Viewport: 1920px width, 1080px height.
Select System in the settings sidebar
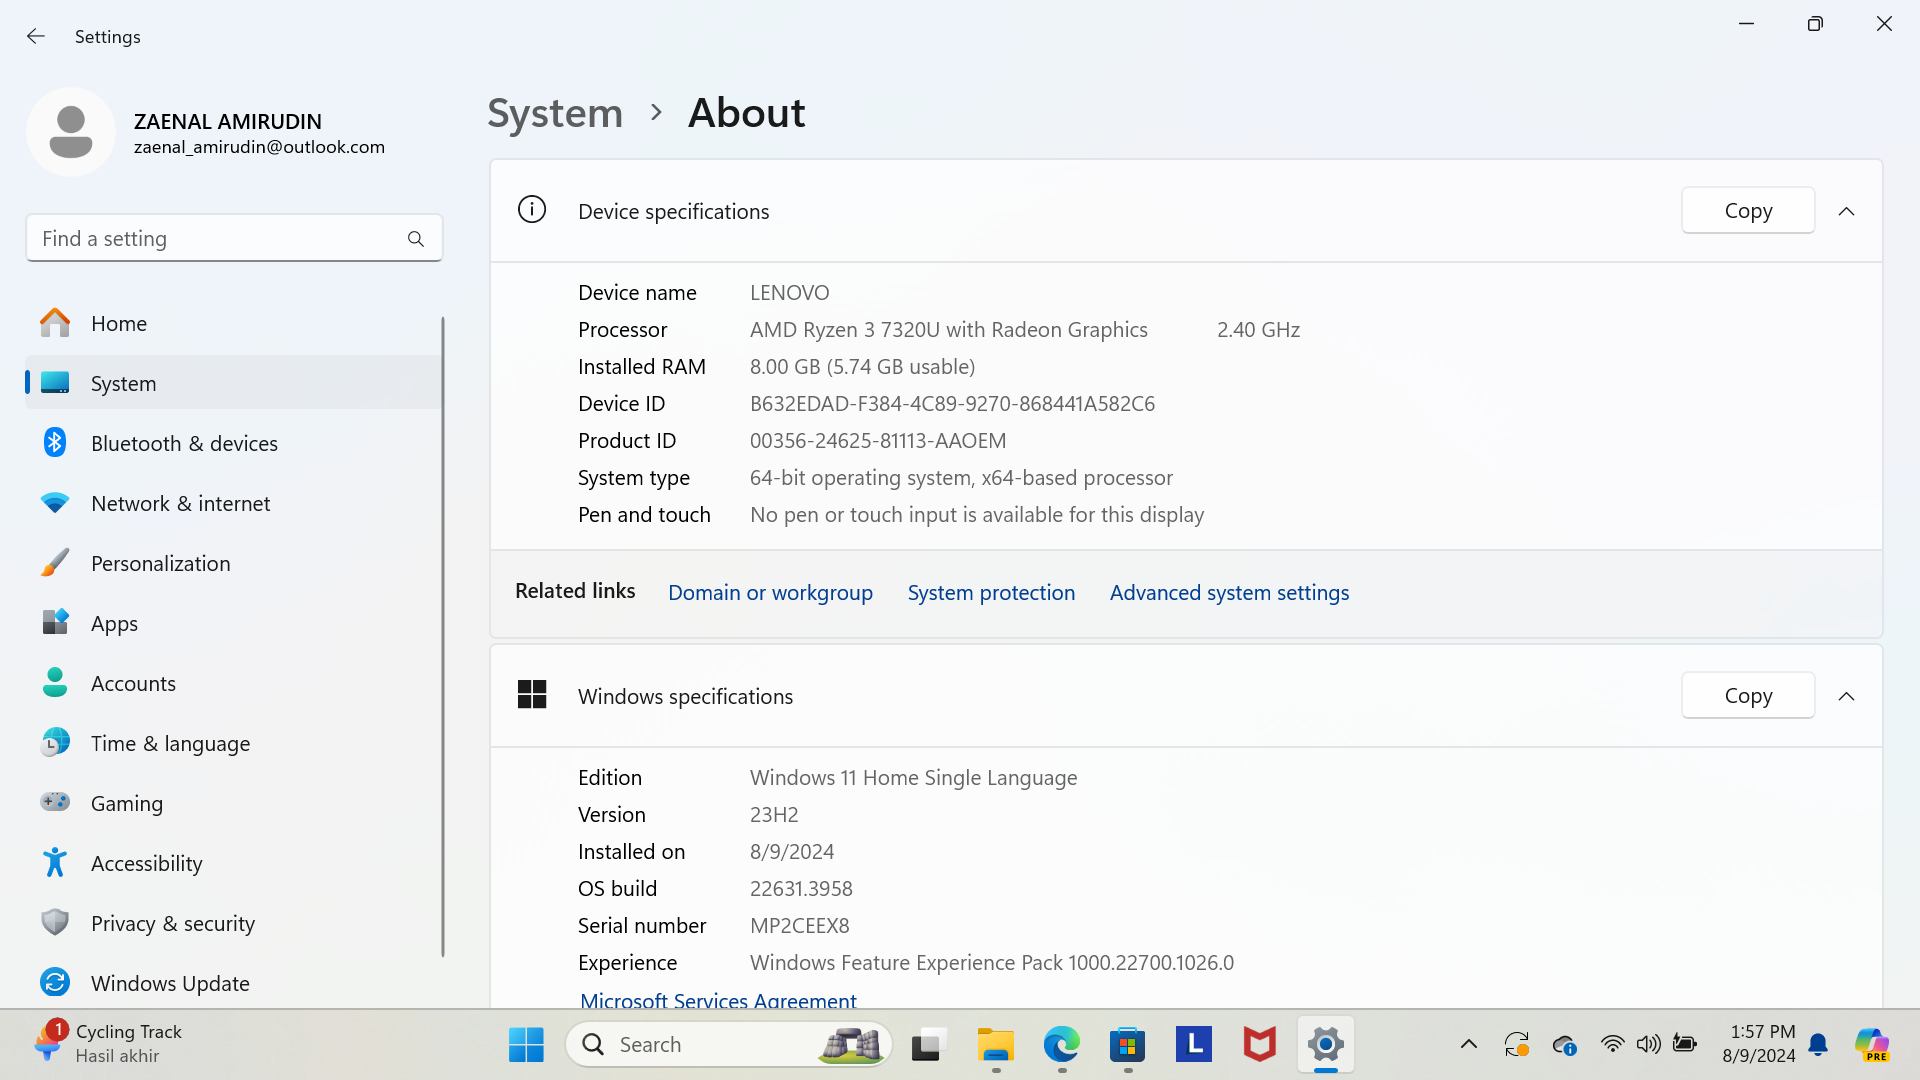233,383
